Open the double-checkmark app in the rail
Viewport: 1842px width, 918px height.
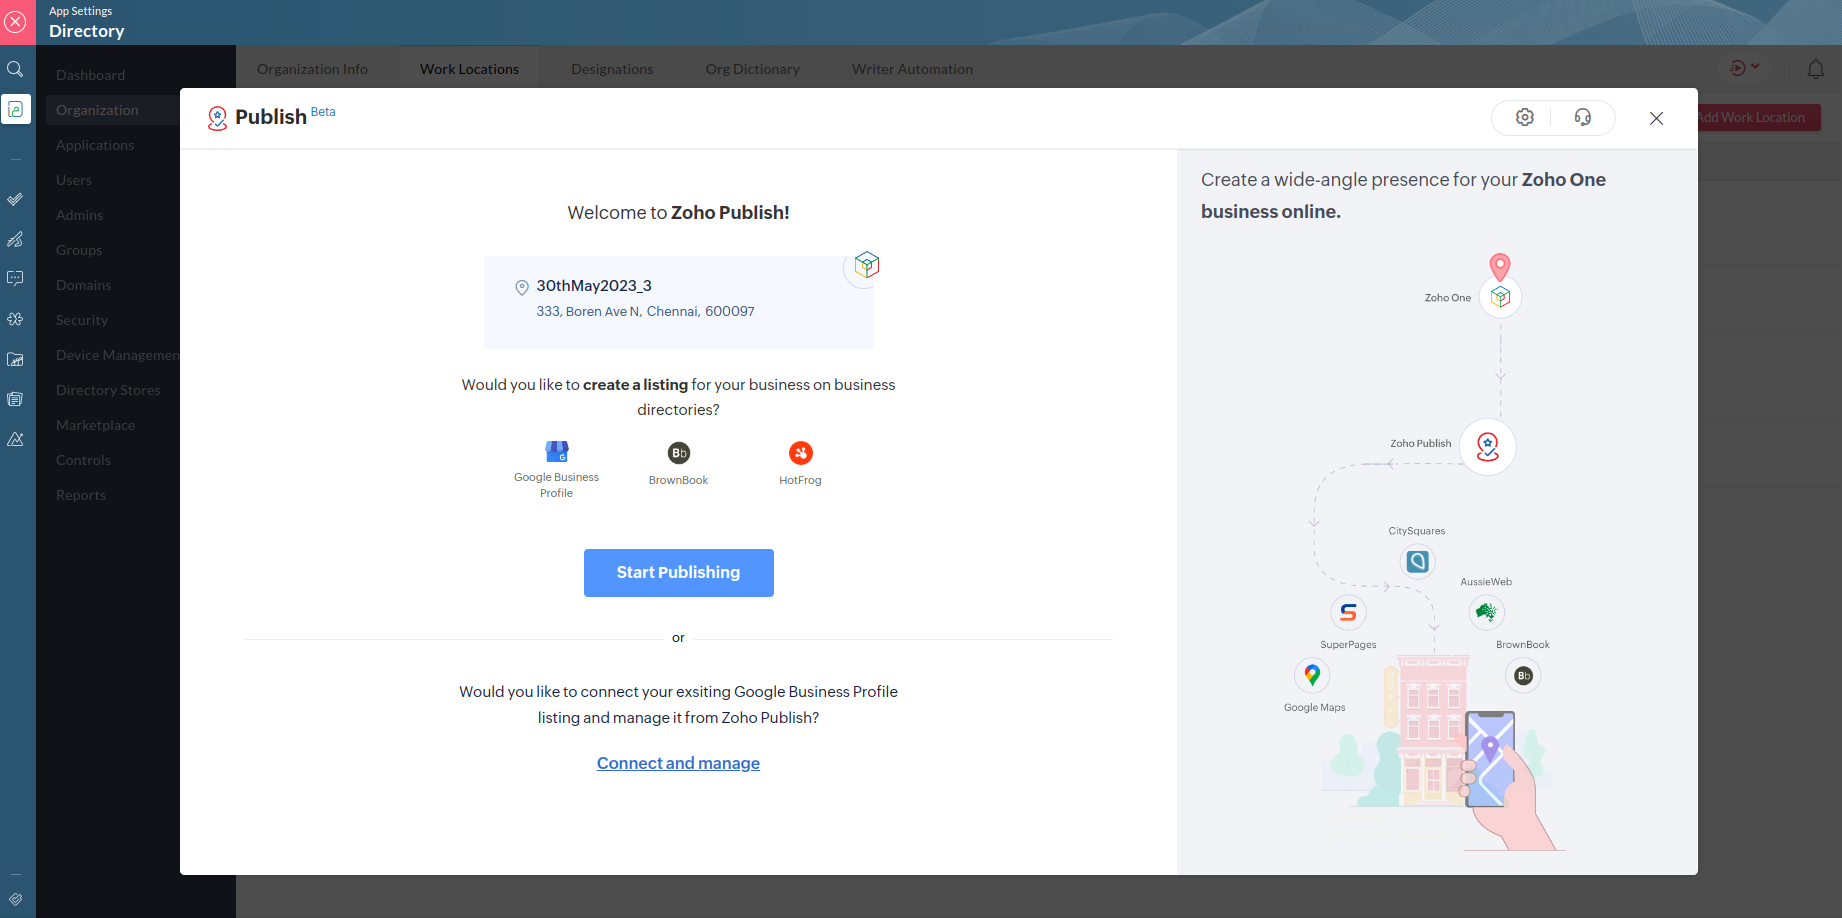click(x=16, y=199)
